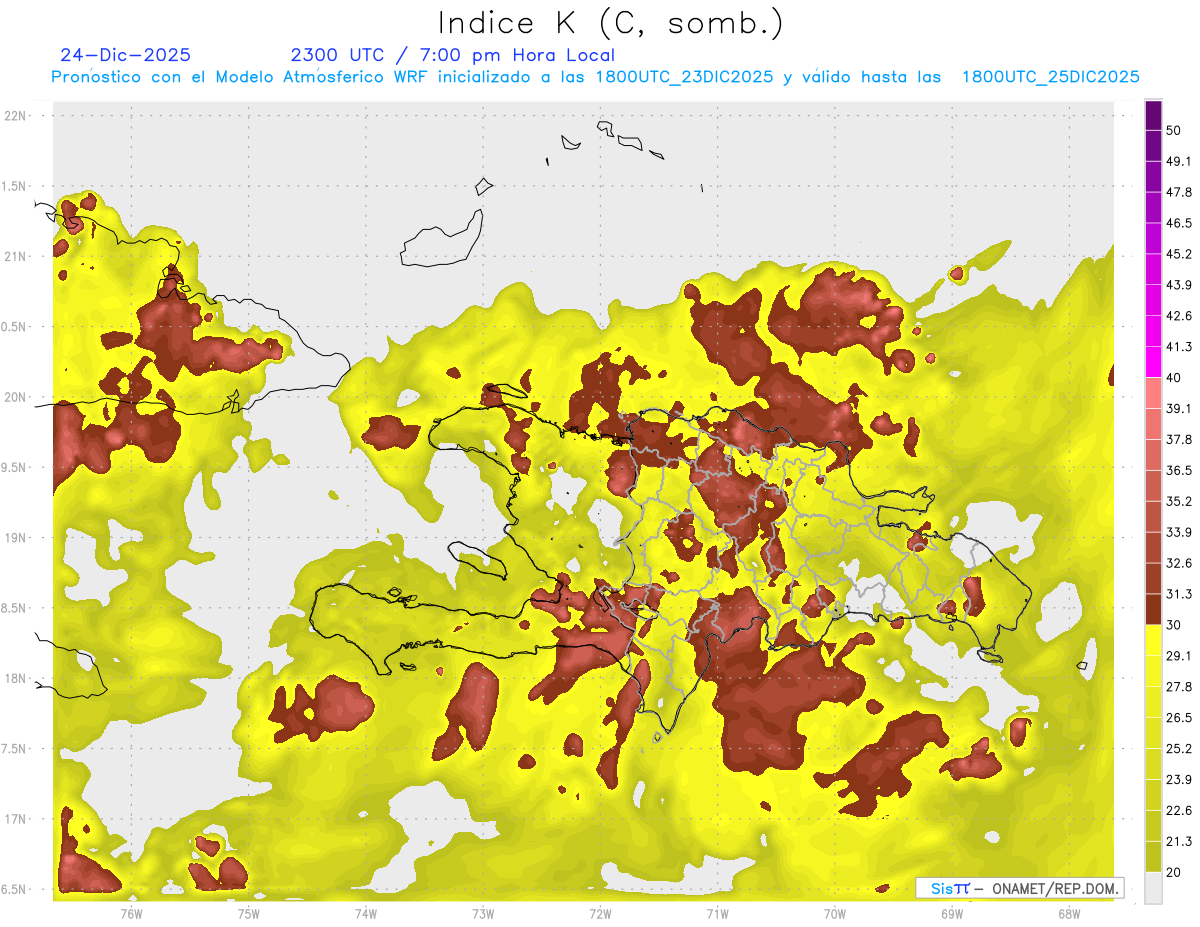Pick the dark brown legend swatch between 30 and 31.3
This screenshot has height=927, width=1200.
[x=1153, y=609]
